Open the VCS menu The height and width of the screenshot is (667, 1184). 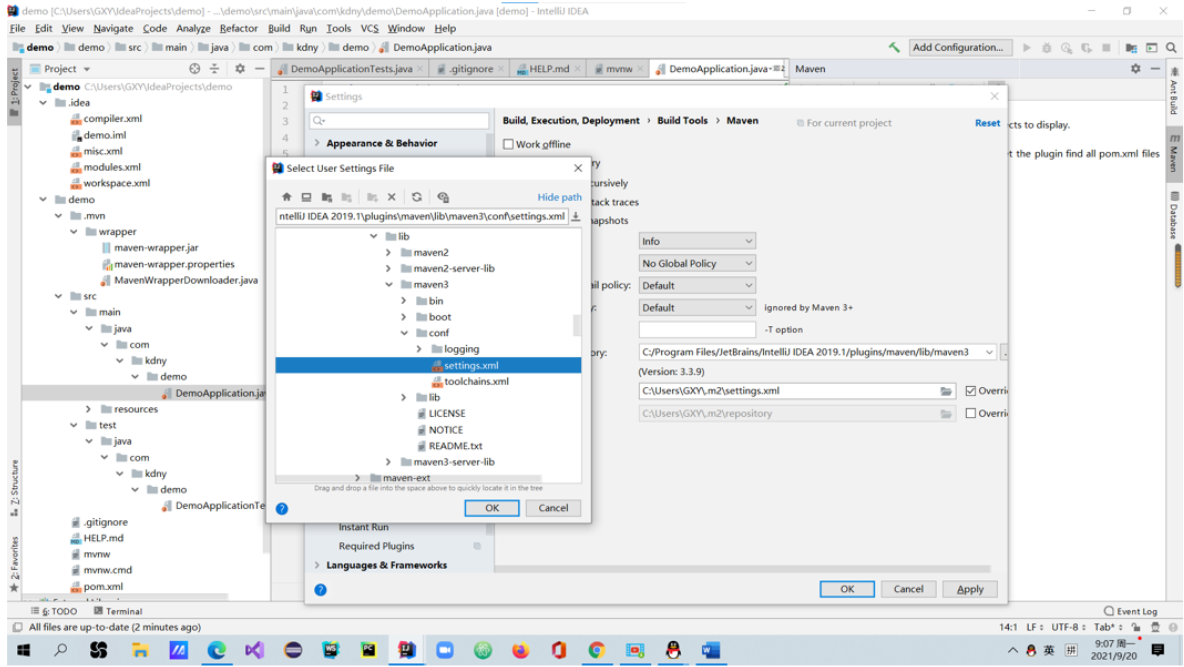[x=369, y=28]
